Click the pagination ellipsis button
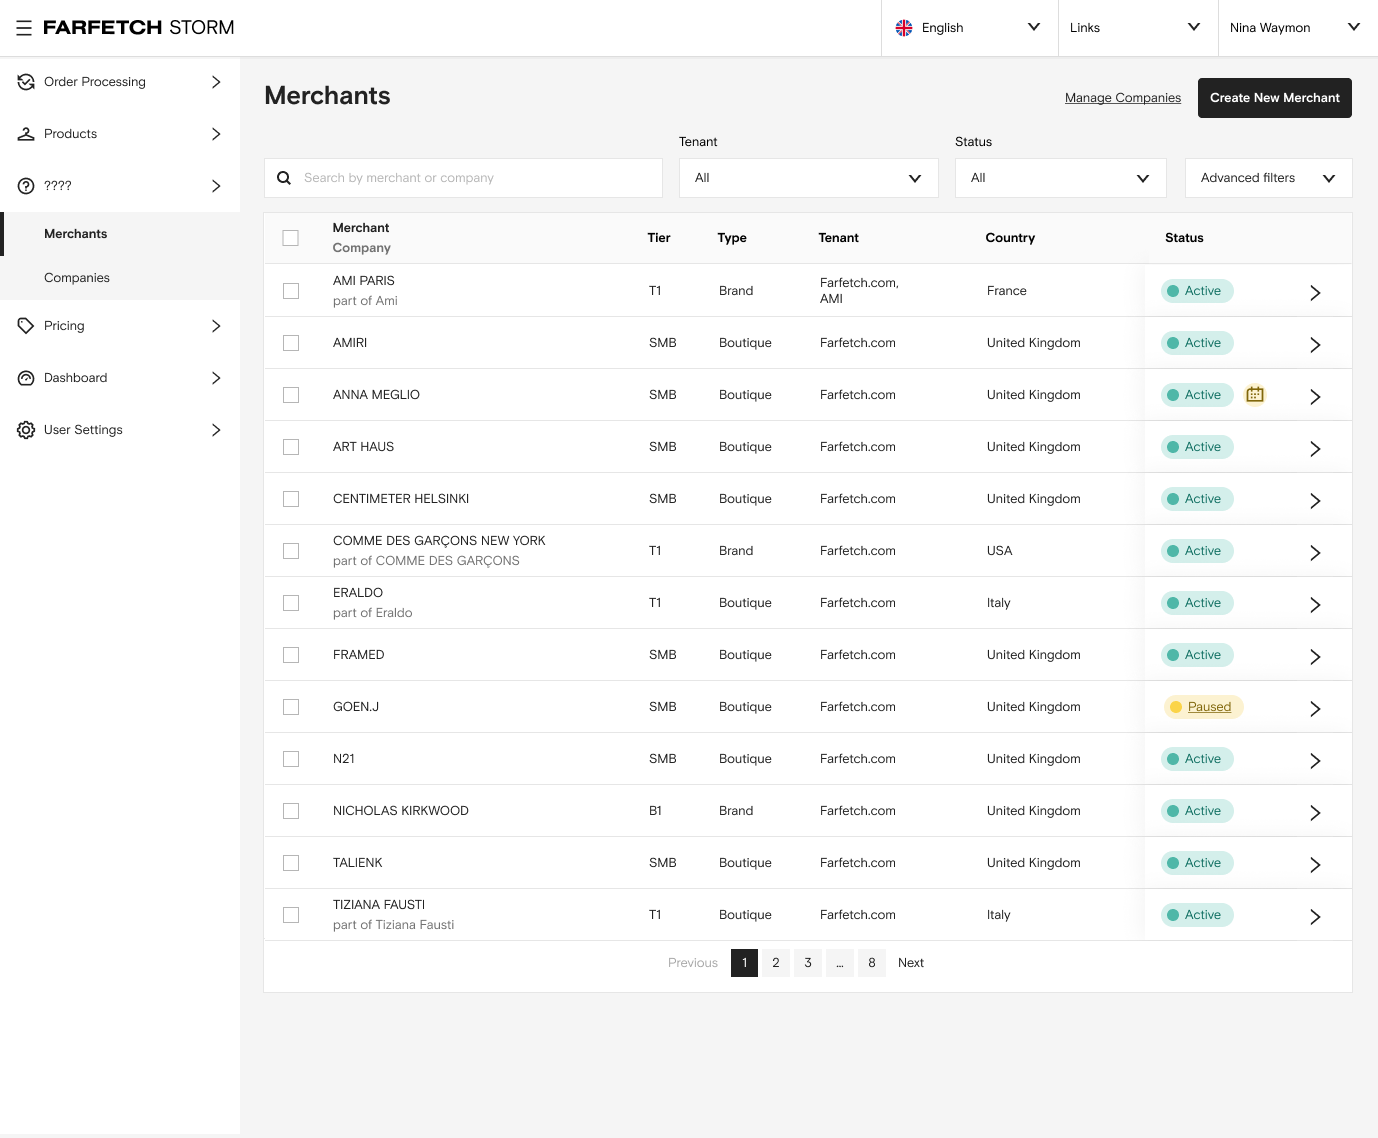Screen dimensions: 1378x1138 840,963
